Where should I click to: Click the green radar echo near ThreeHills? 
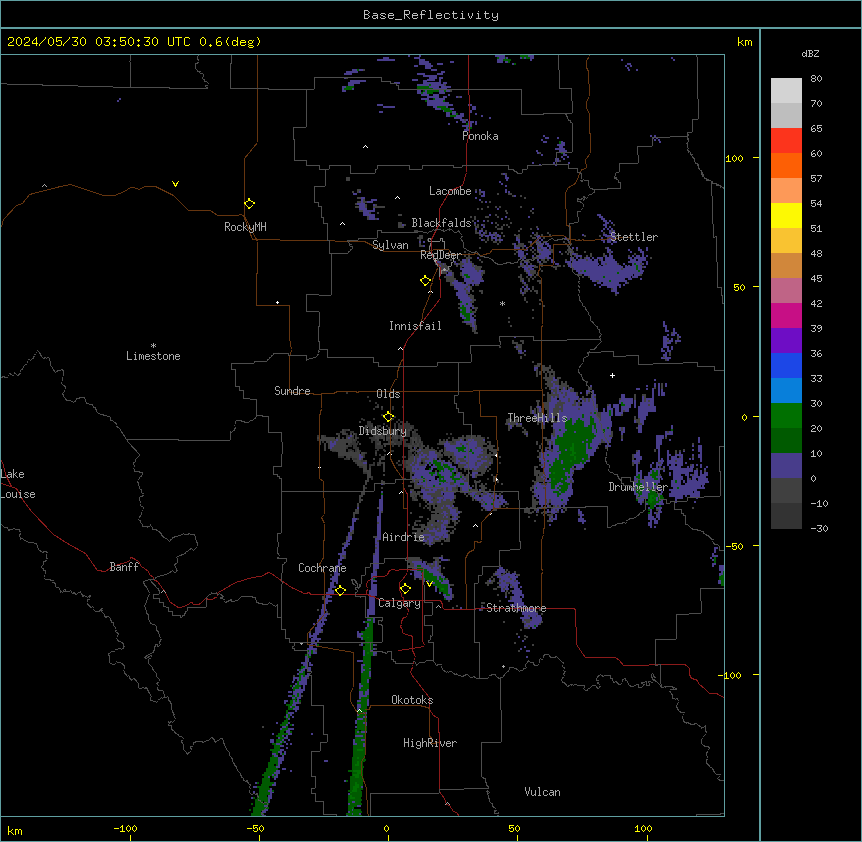pos(572,451)
